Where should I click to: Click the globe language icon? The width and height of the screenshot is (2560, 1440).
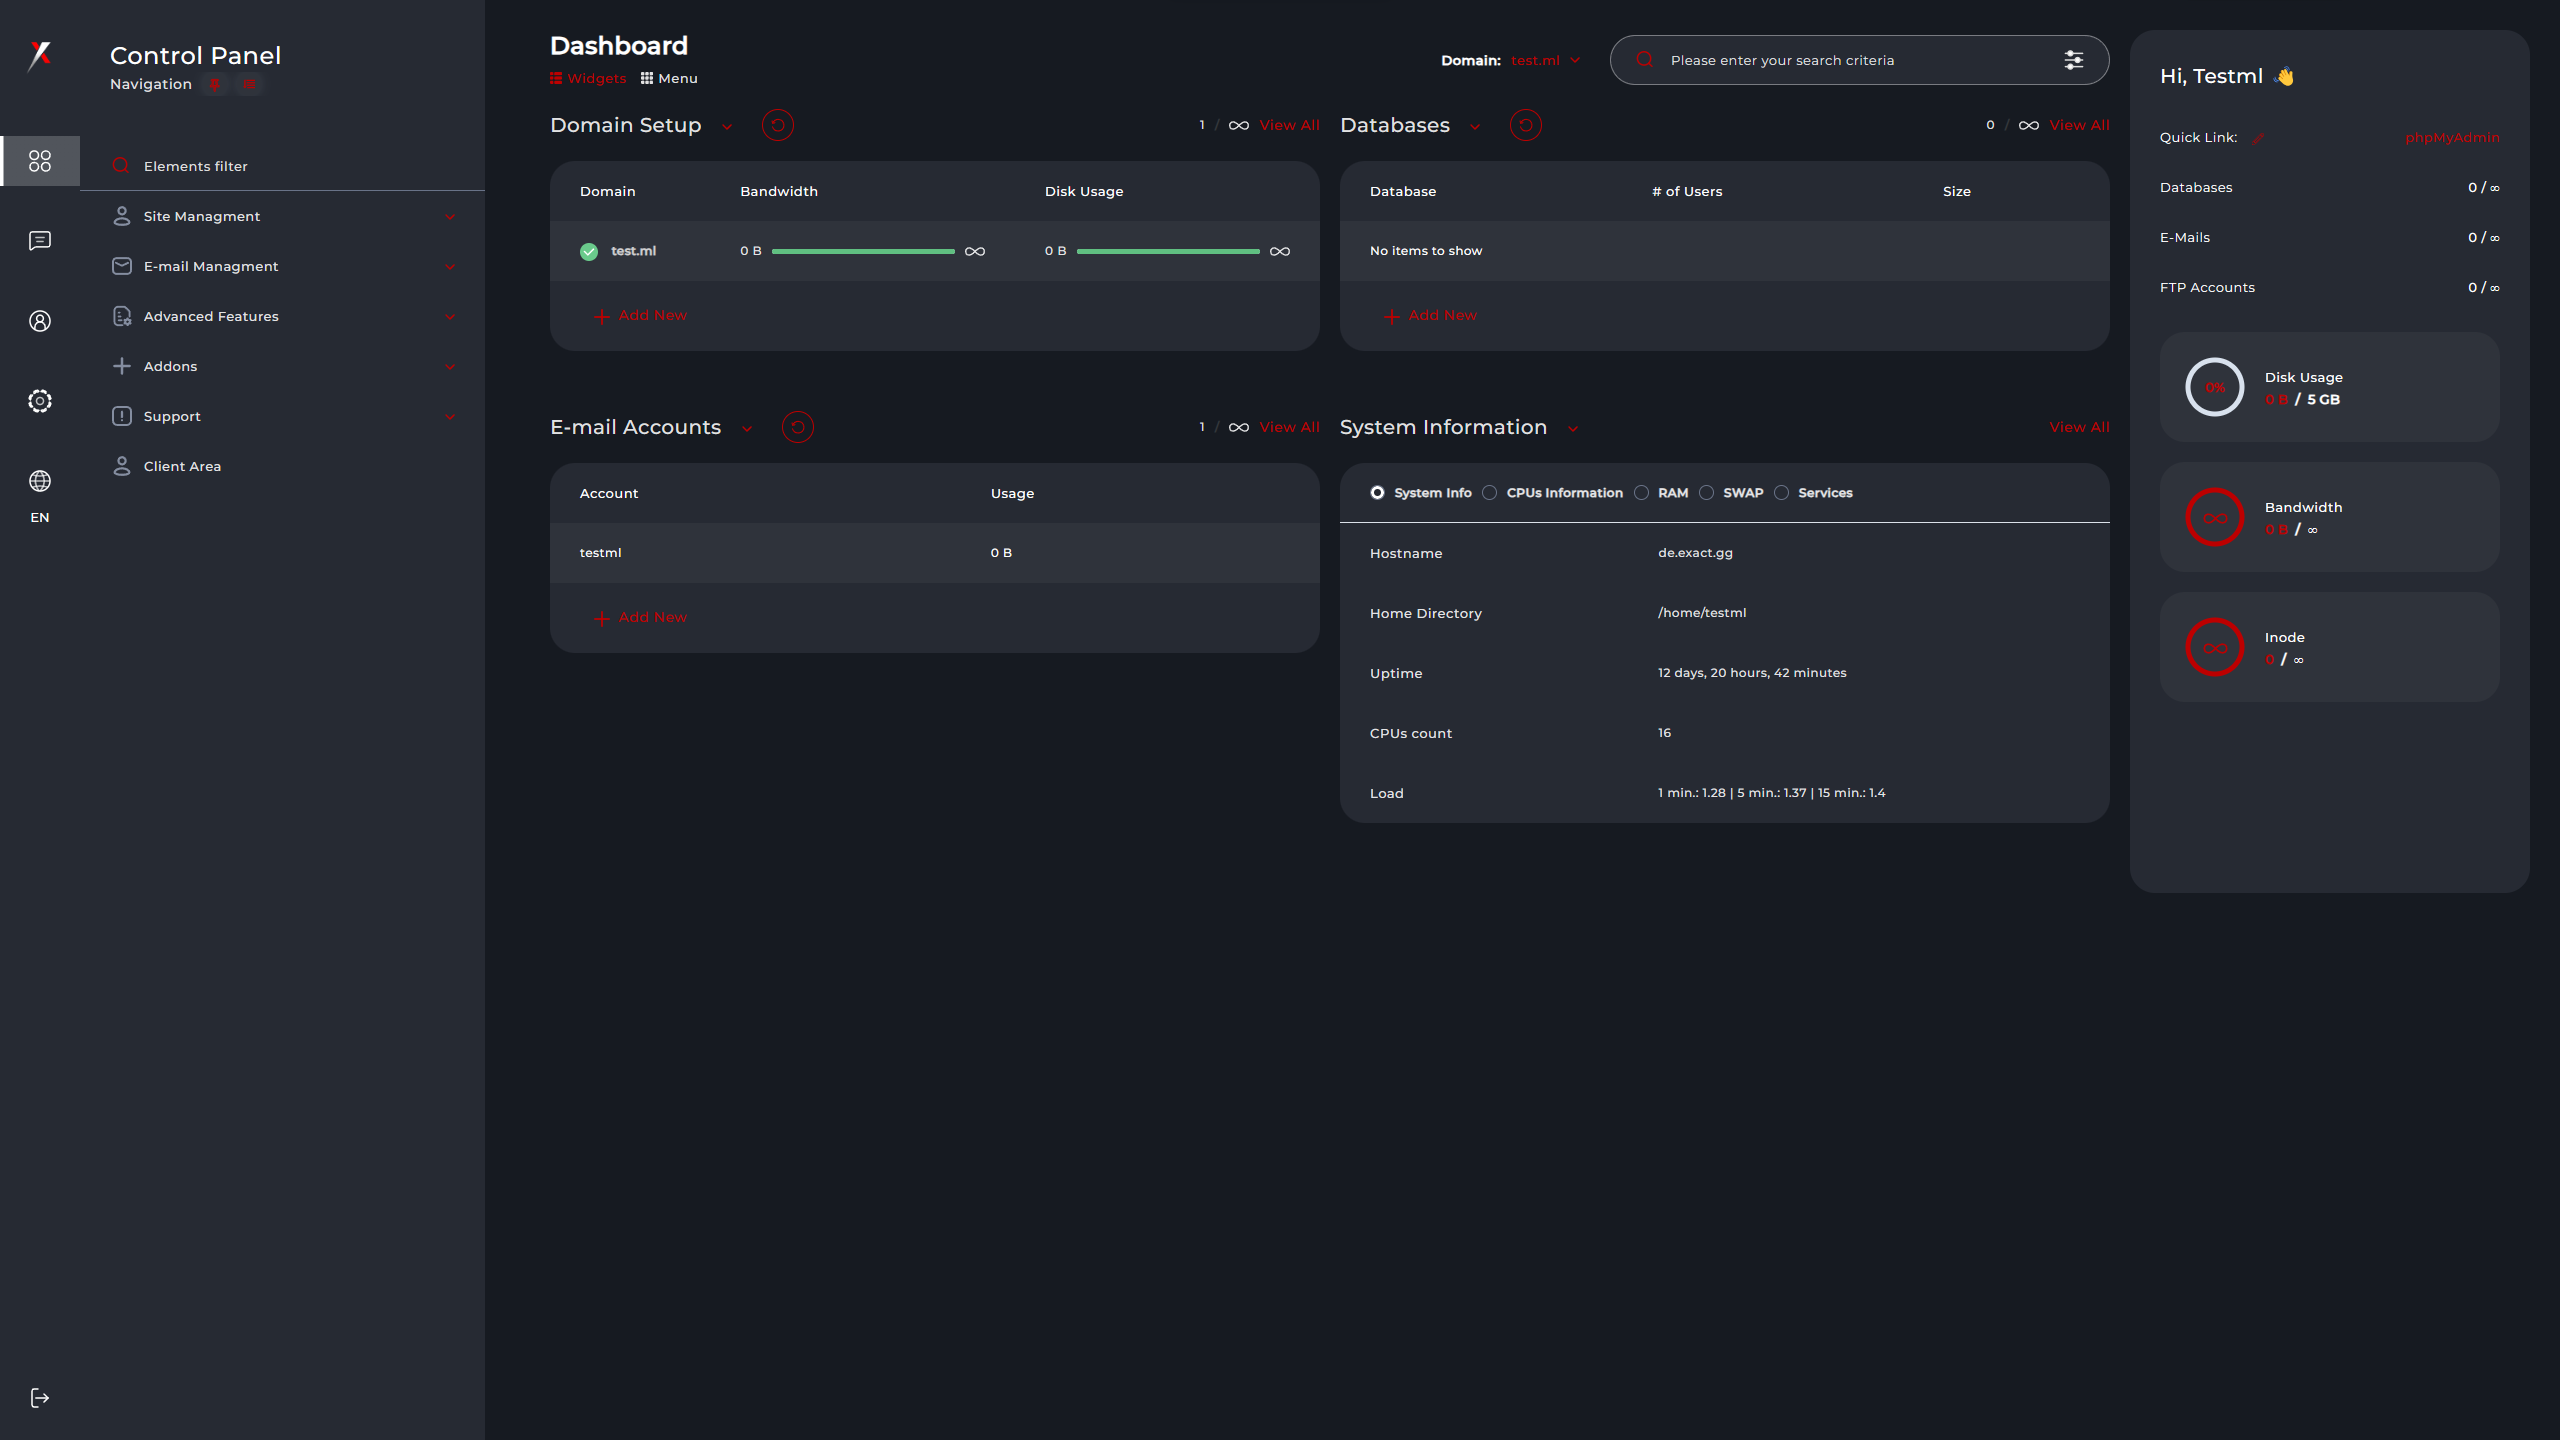(x=40, y=481)
